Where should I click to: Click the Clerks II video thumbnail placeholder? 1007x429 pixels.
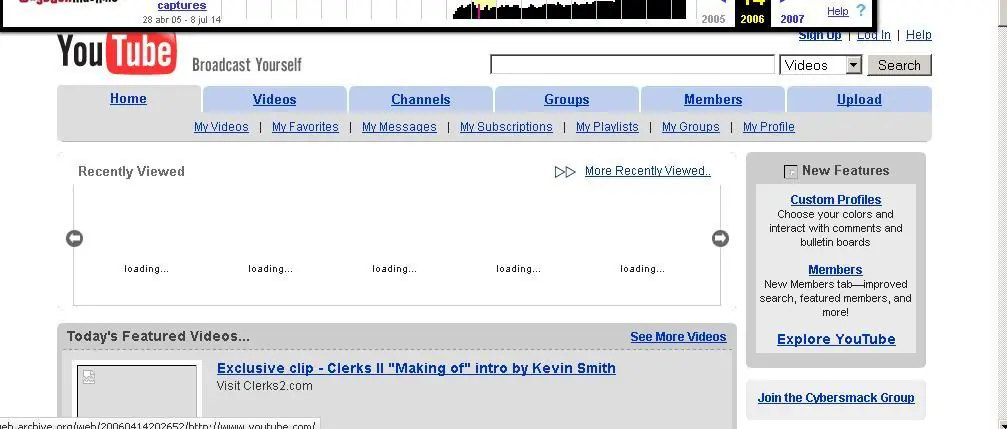pos(137,392)
